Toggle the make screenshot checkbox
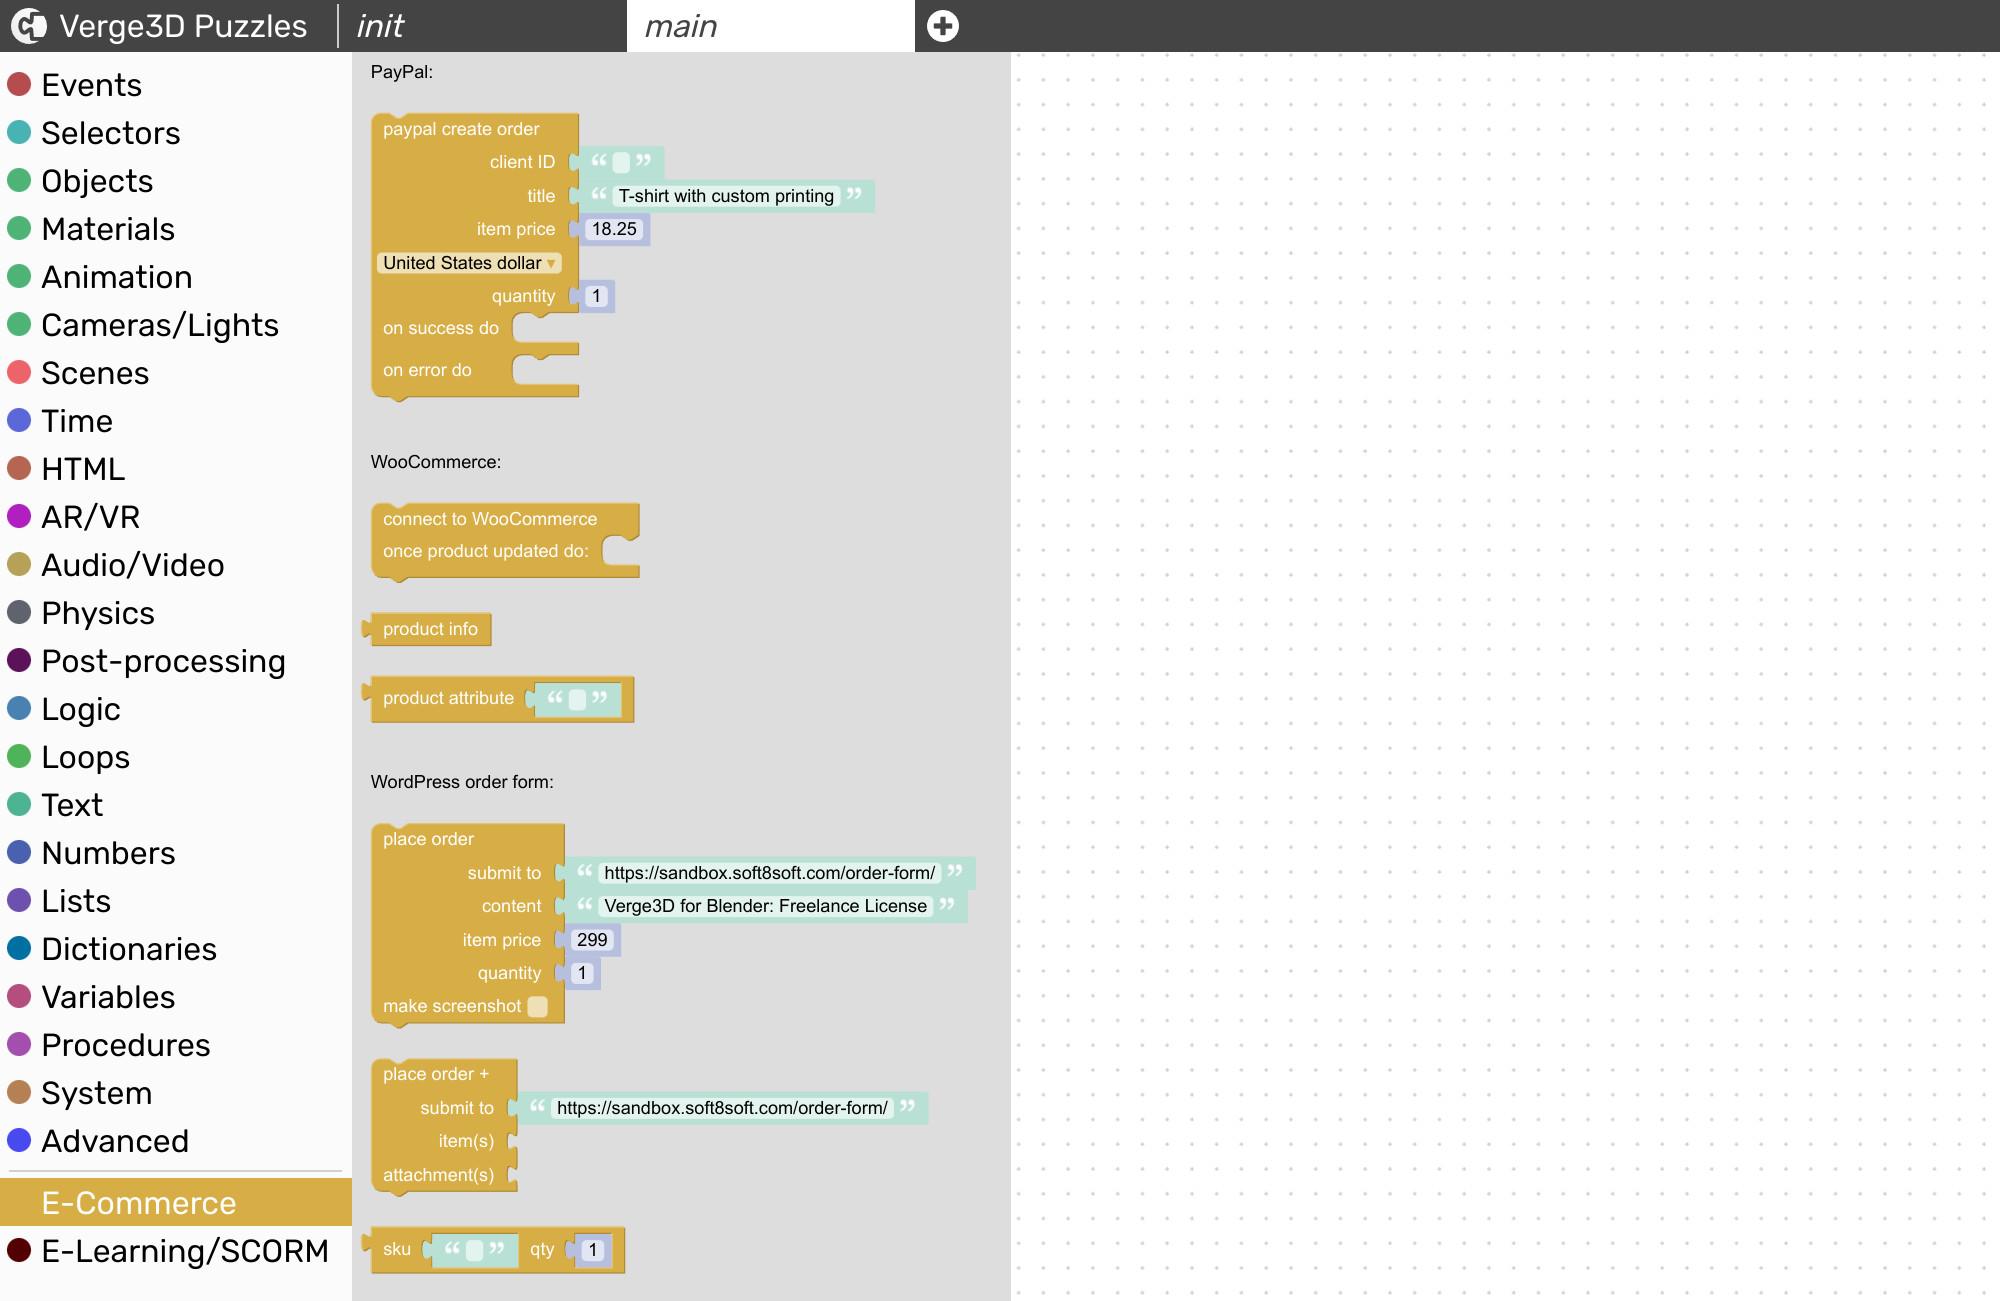The height and width of the screenshot is (1301, 2000). tap(536, 1005)
